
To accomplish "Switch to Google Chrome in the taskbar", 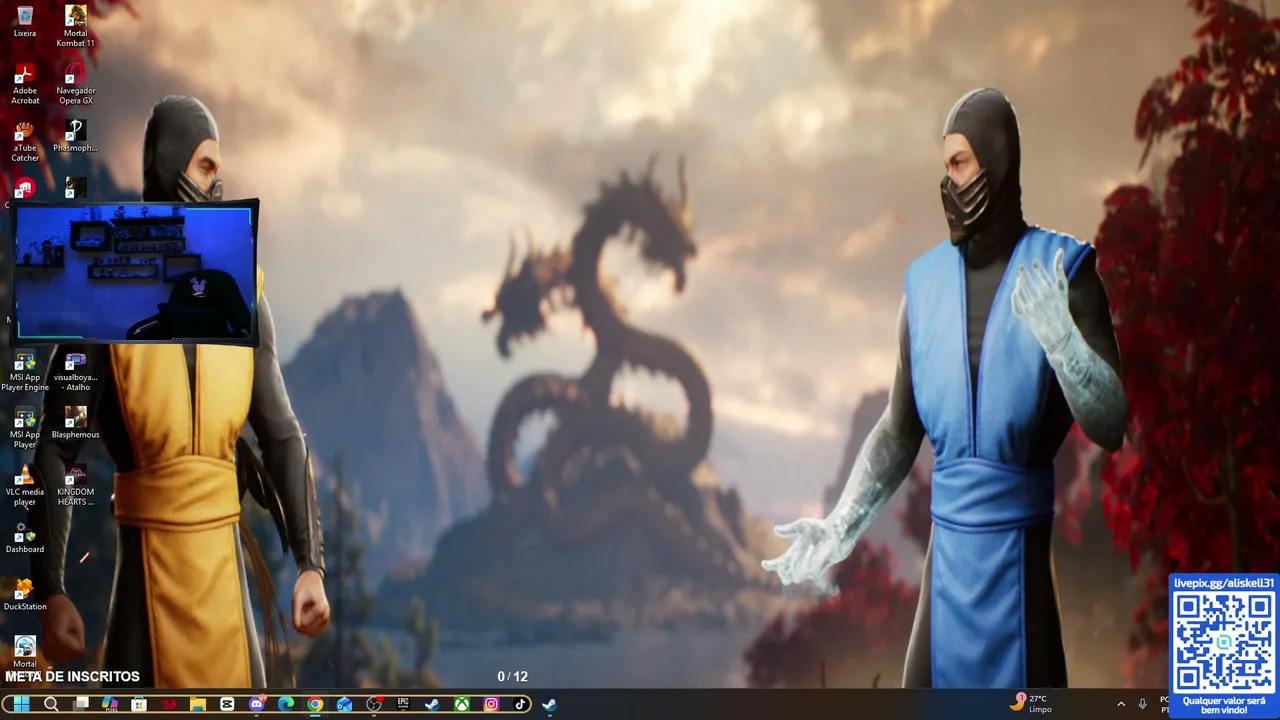I will [315, 704].
